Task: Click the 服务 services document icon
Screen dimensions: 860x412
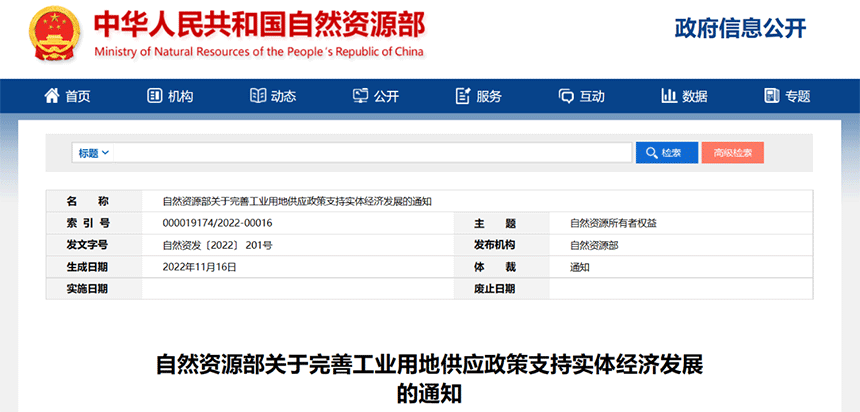Action: click(462, 96)
